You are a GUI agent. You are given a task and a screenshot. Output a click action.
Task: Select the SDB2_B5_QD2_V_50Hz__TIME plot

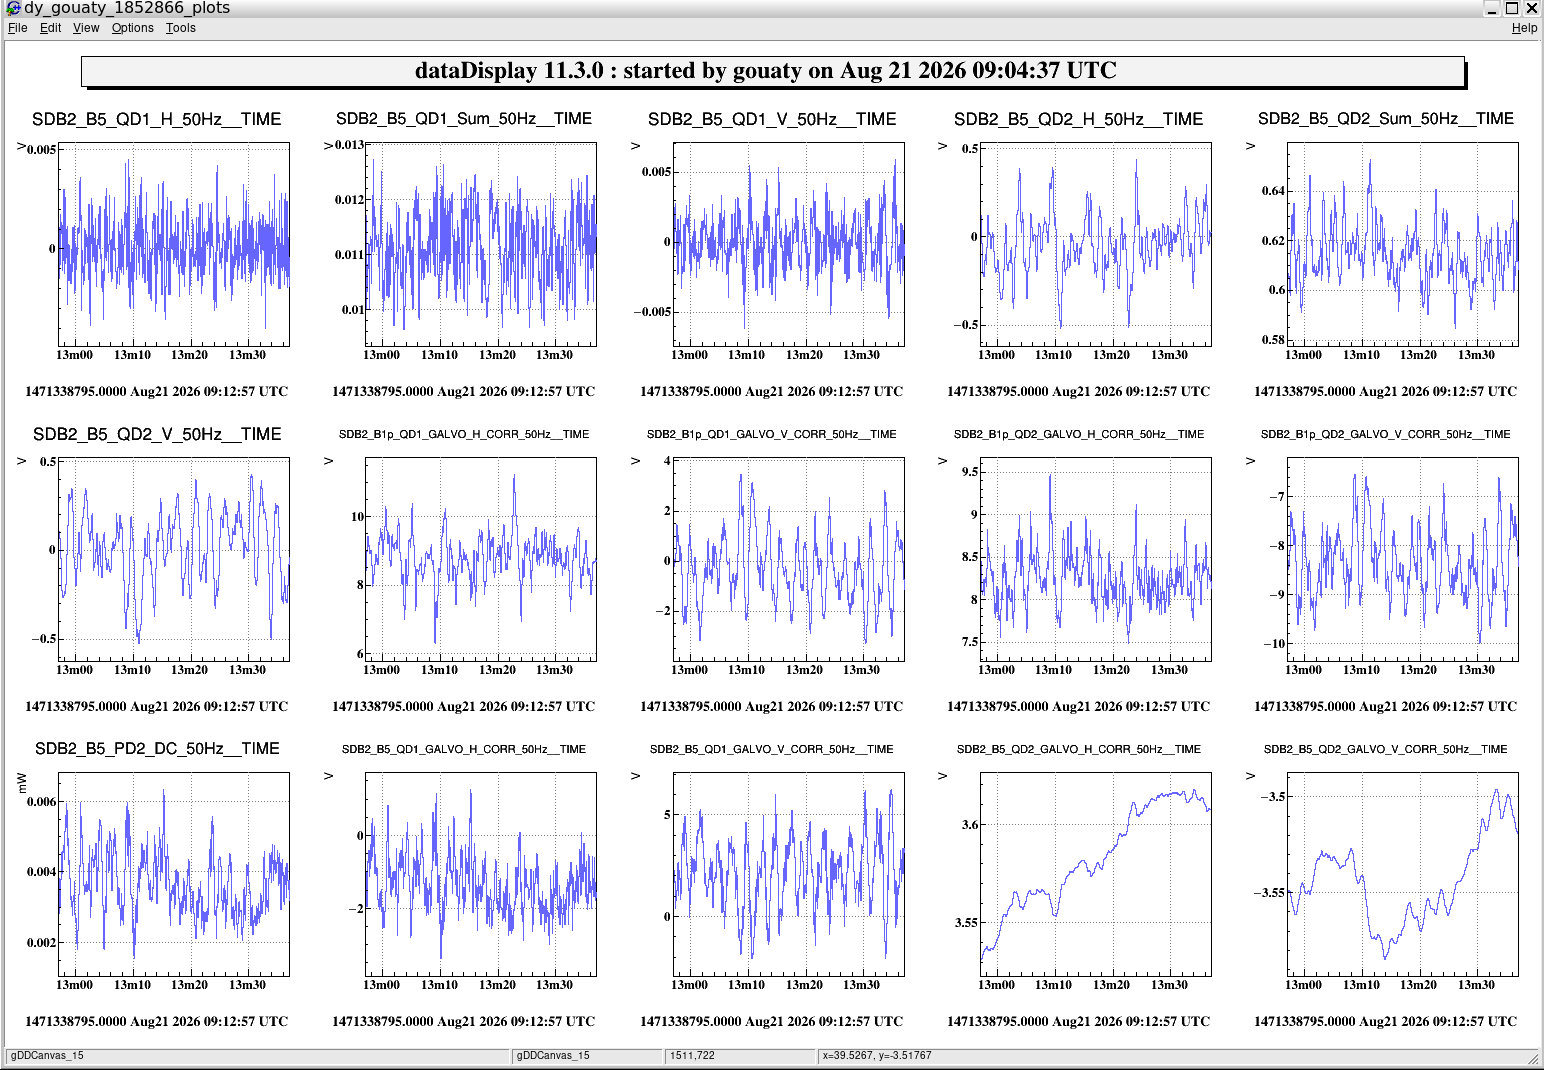pyautogui.click(x=174, y=559)
